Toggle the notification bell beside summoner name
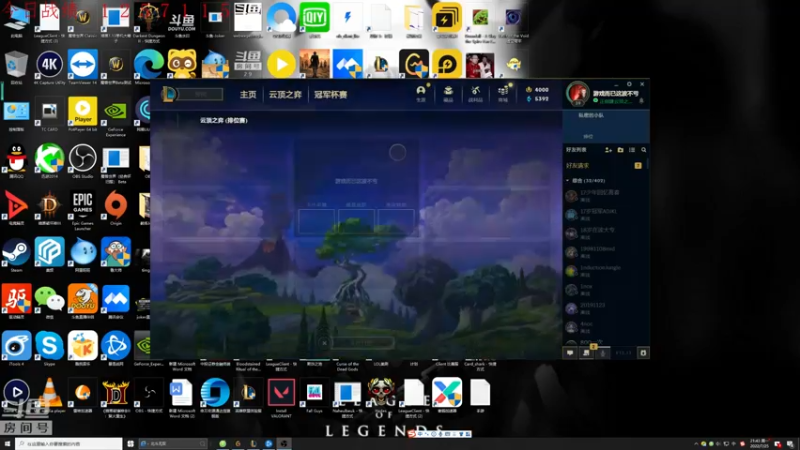Viewport: 800px width, 450px height. click(641, 101)
